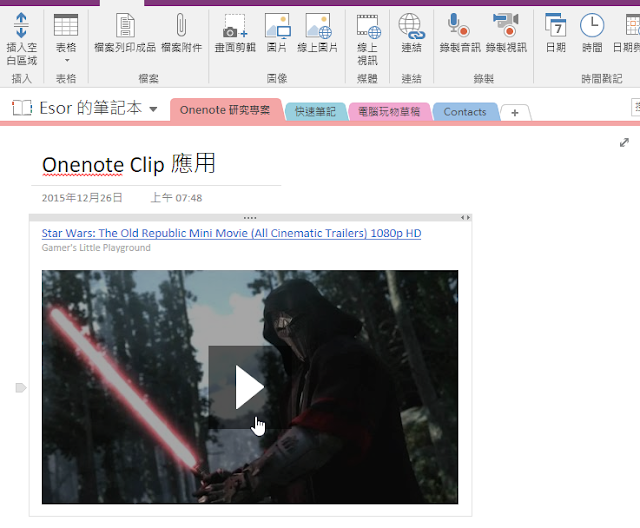Click the date 2015年12月26日

pos(82,198)
